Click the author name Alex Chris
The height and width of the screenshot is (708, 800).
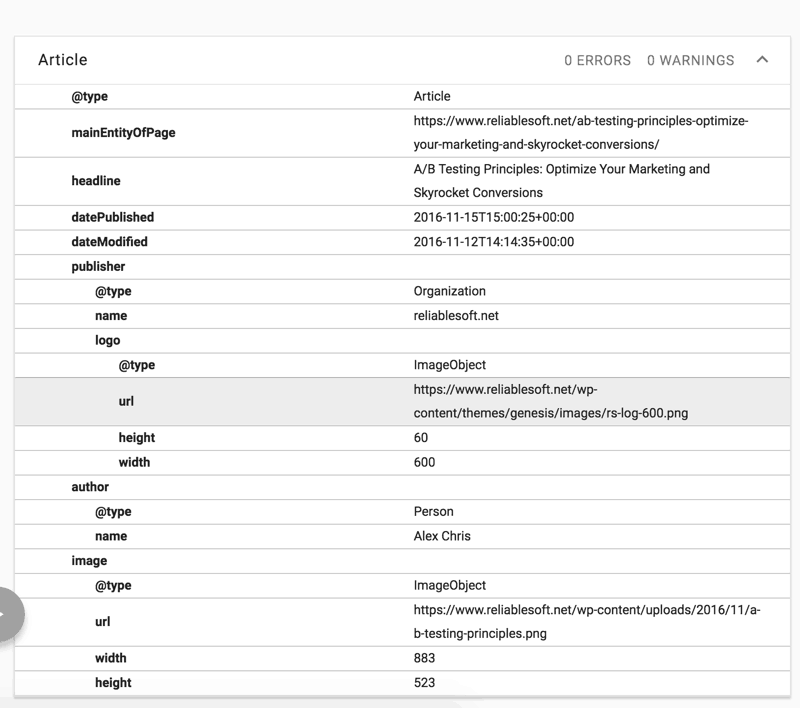[442, 536]
